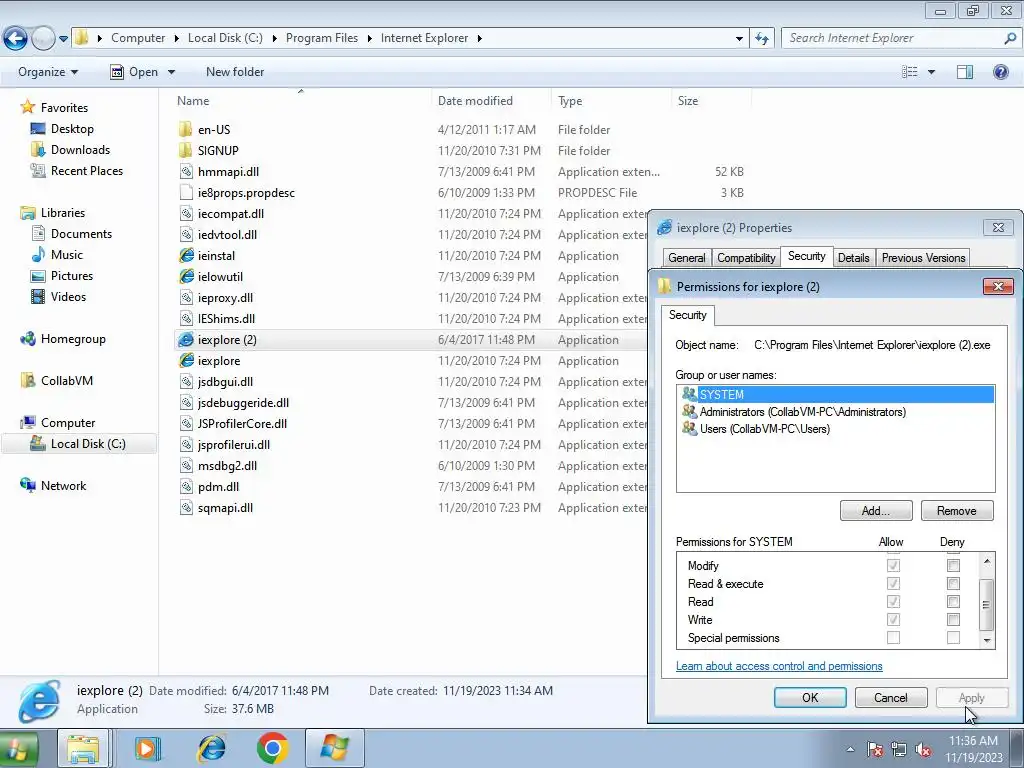Open Chrome from the taskbar
The width and height of the screenshot is (1024, 768).
click(272, 748)
